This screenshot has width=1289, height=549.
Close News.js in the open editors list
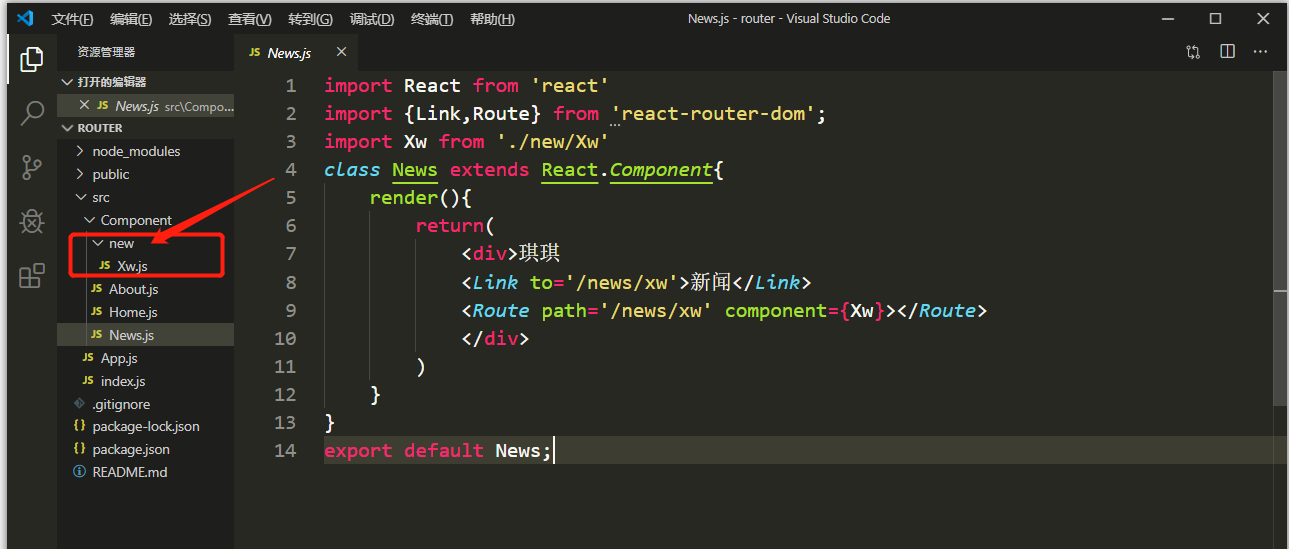point(84,105)
